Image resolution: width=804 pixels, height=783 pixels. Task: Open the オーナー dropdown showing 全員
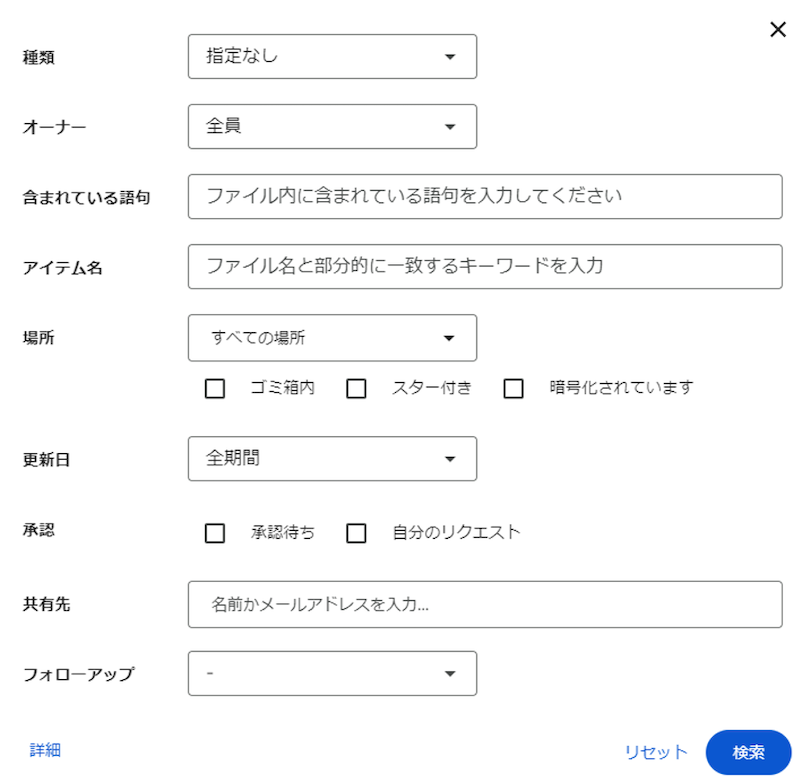pyautogui.click(x=332, y=126)
